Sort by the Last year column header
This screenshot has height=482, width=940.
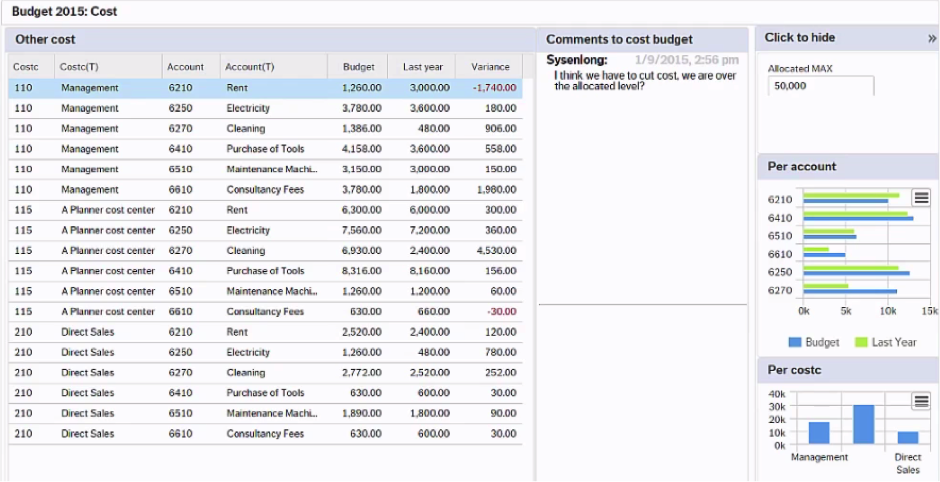421,67
